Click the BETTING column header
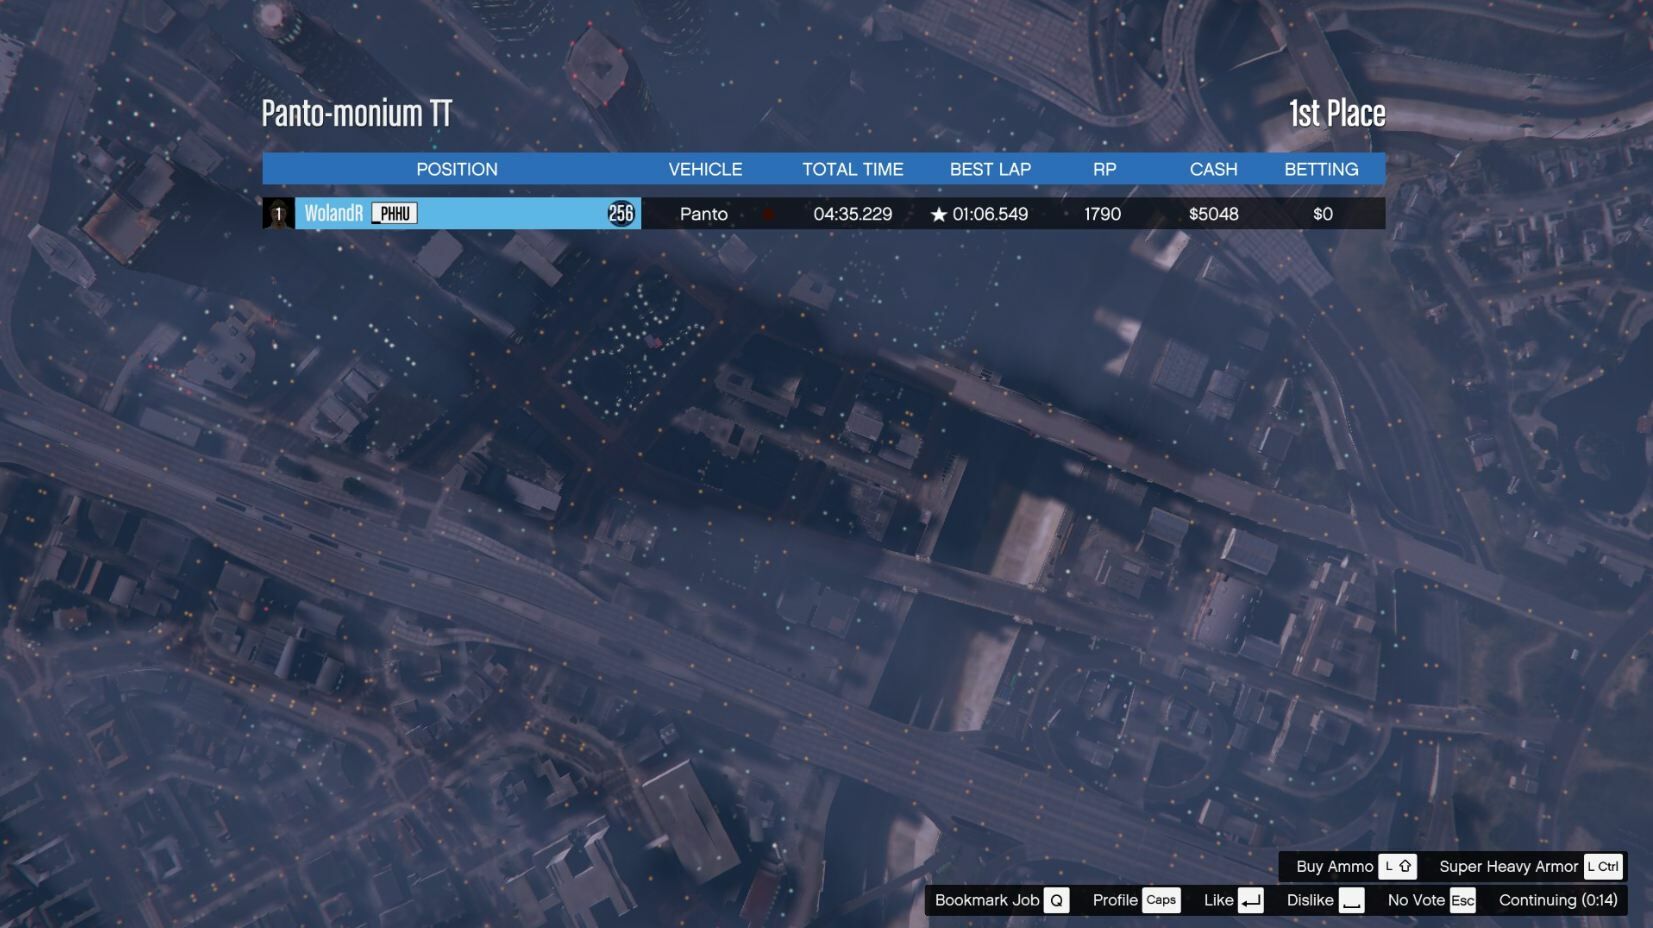The height and width of the screenshot is (928, 1653). click(x=1321, y=169)
